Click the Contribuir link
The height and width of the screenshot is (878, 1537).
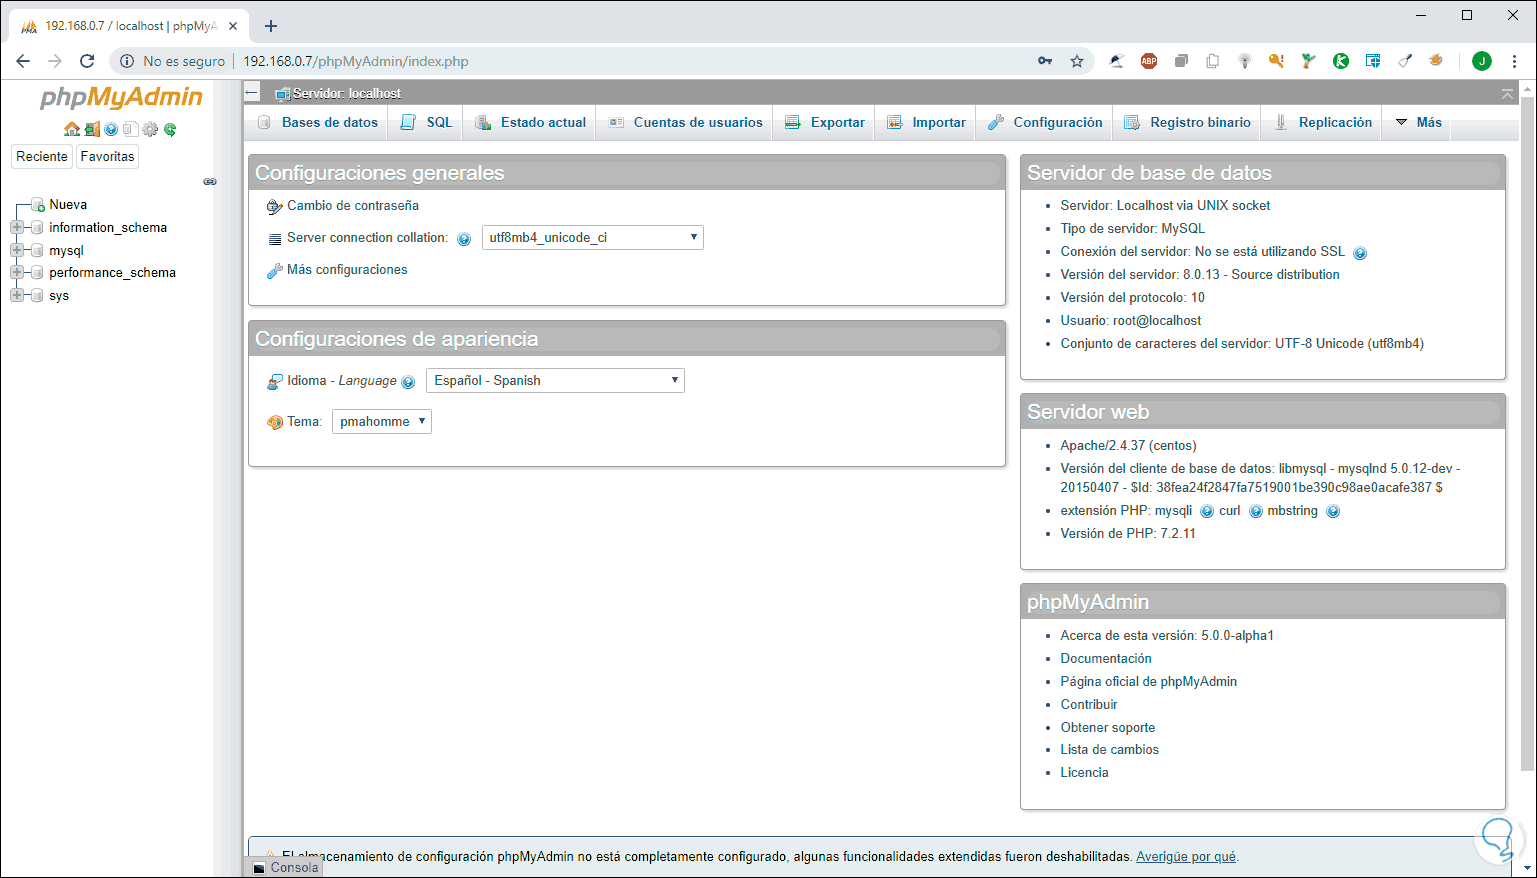[x=1089, y=705]
